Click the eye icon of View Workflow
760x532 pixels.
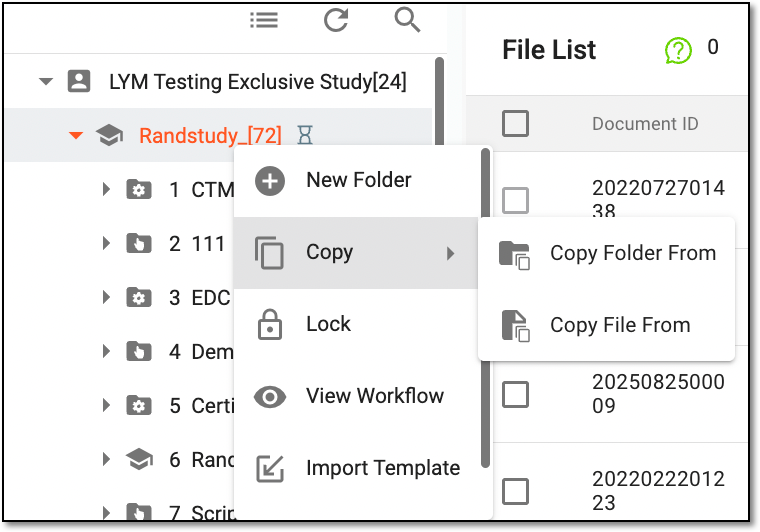270,397
